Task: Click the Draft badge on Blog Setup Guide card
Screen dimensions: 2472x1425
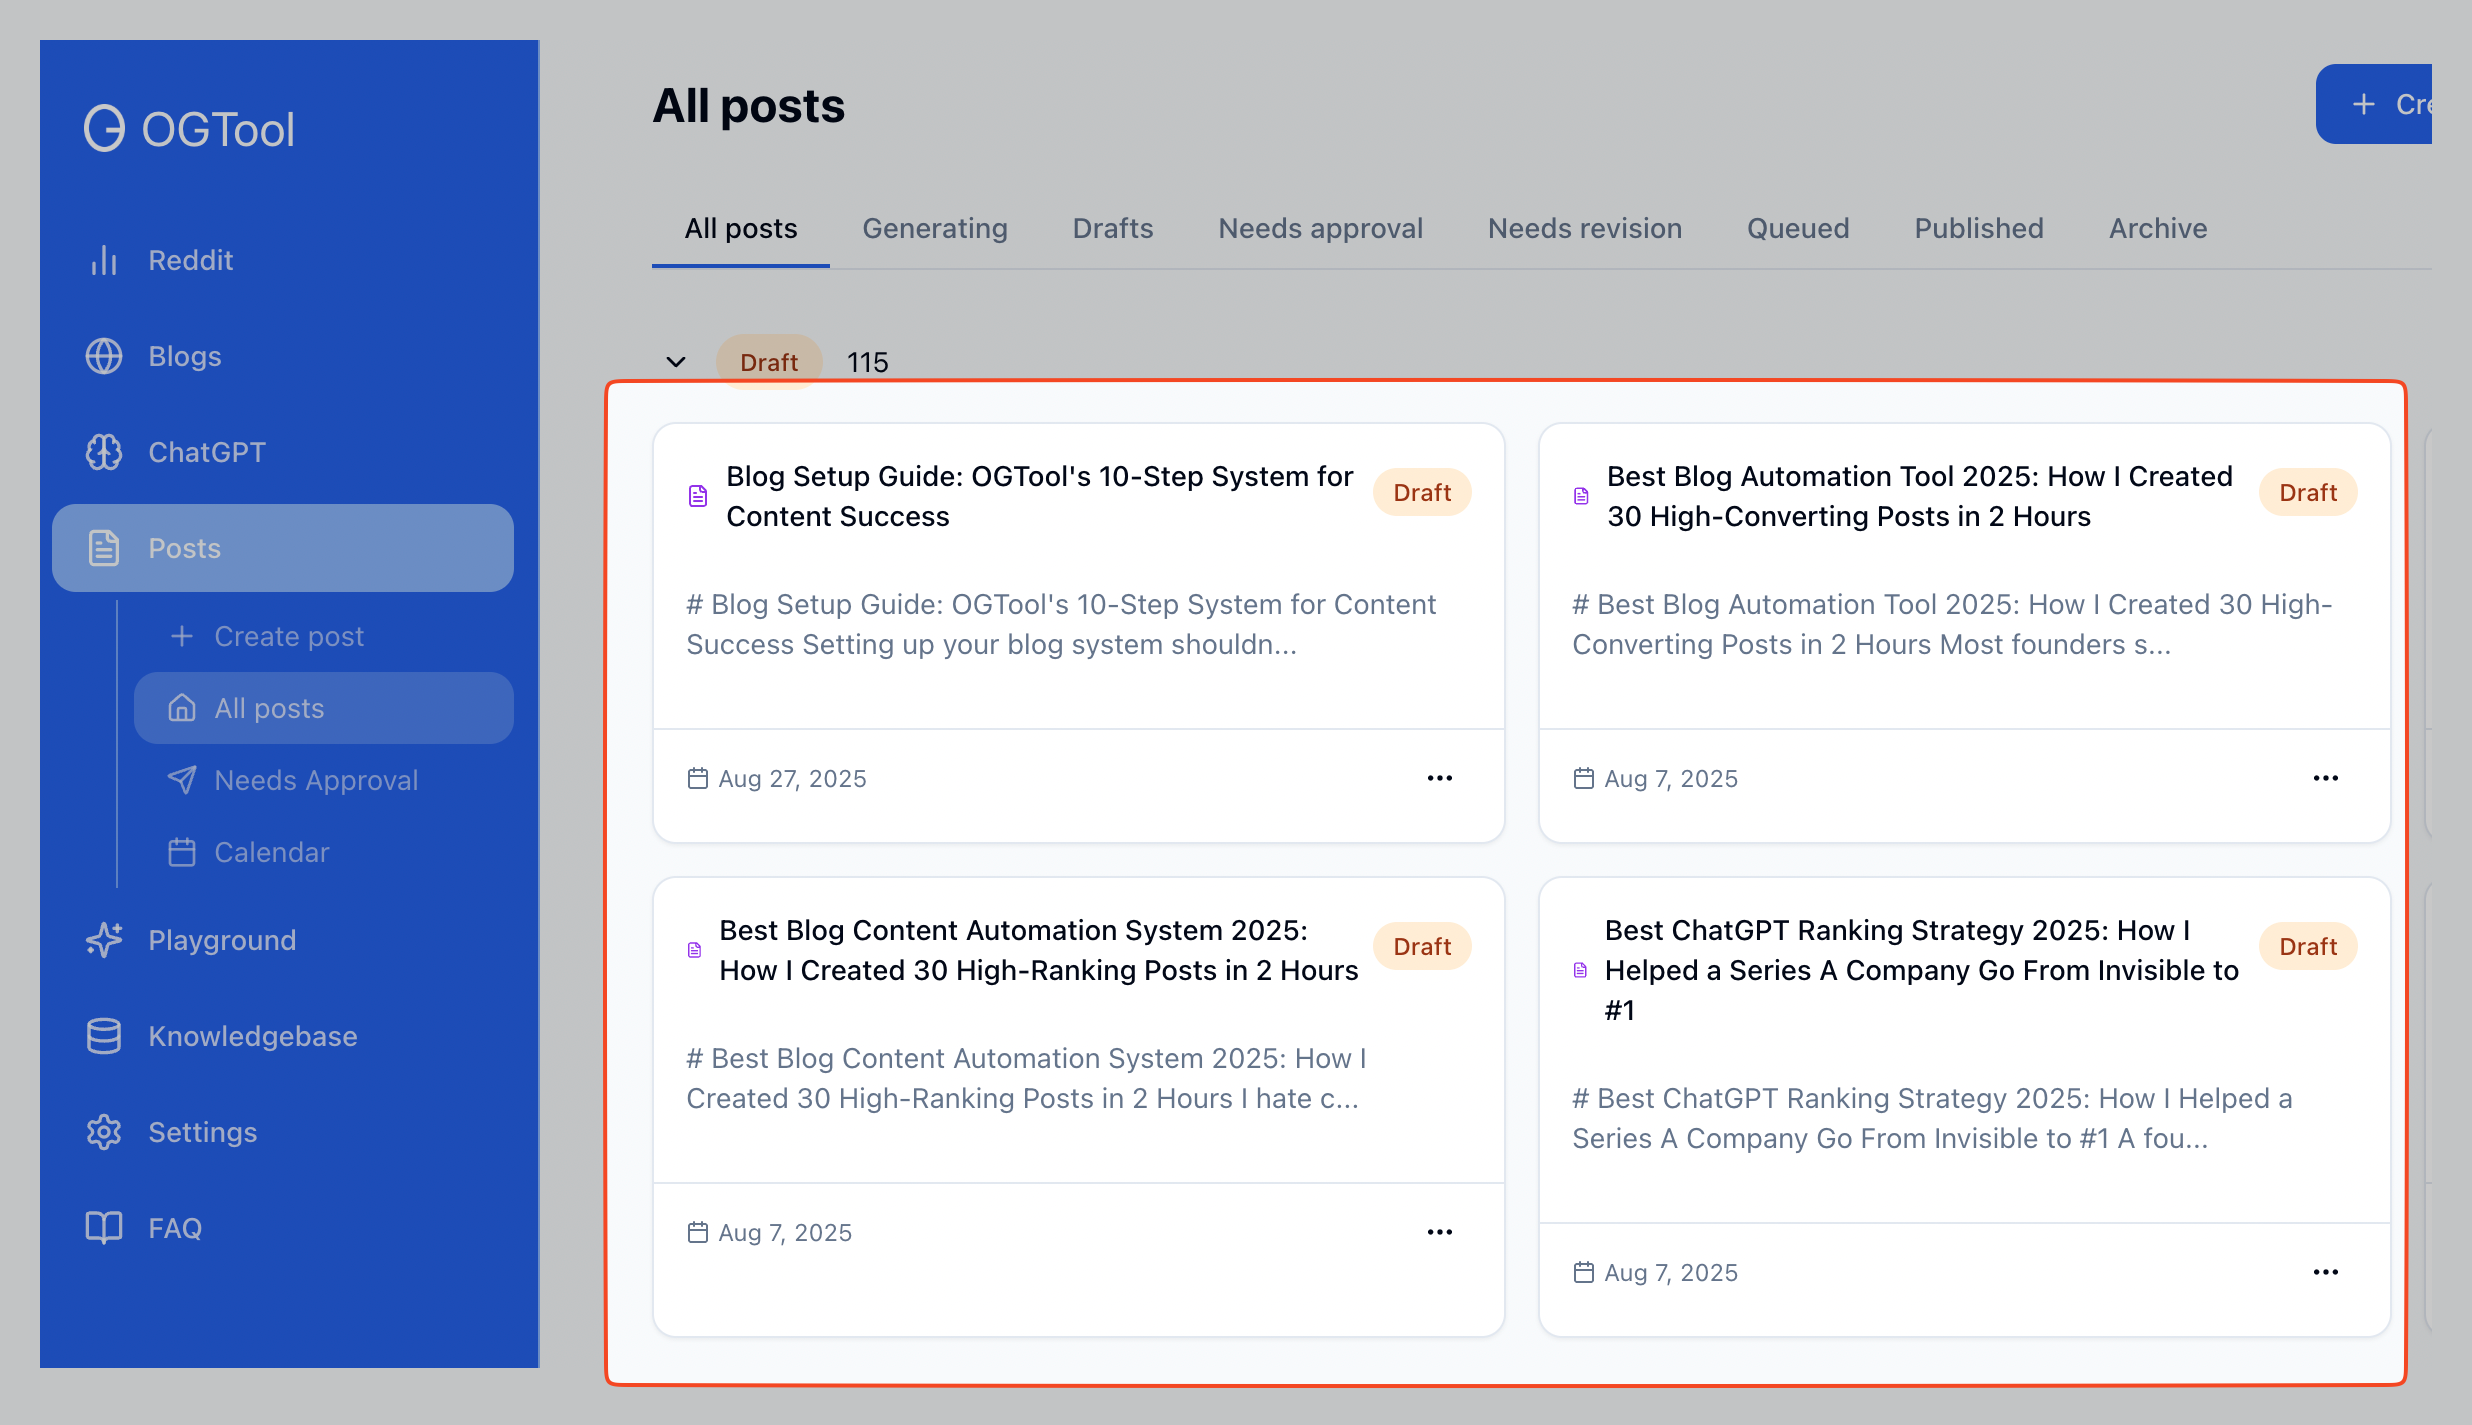Action: tap(1422, 492)
